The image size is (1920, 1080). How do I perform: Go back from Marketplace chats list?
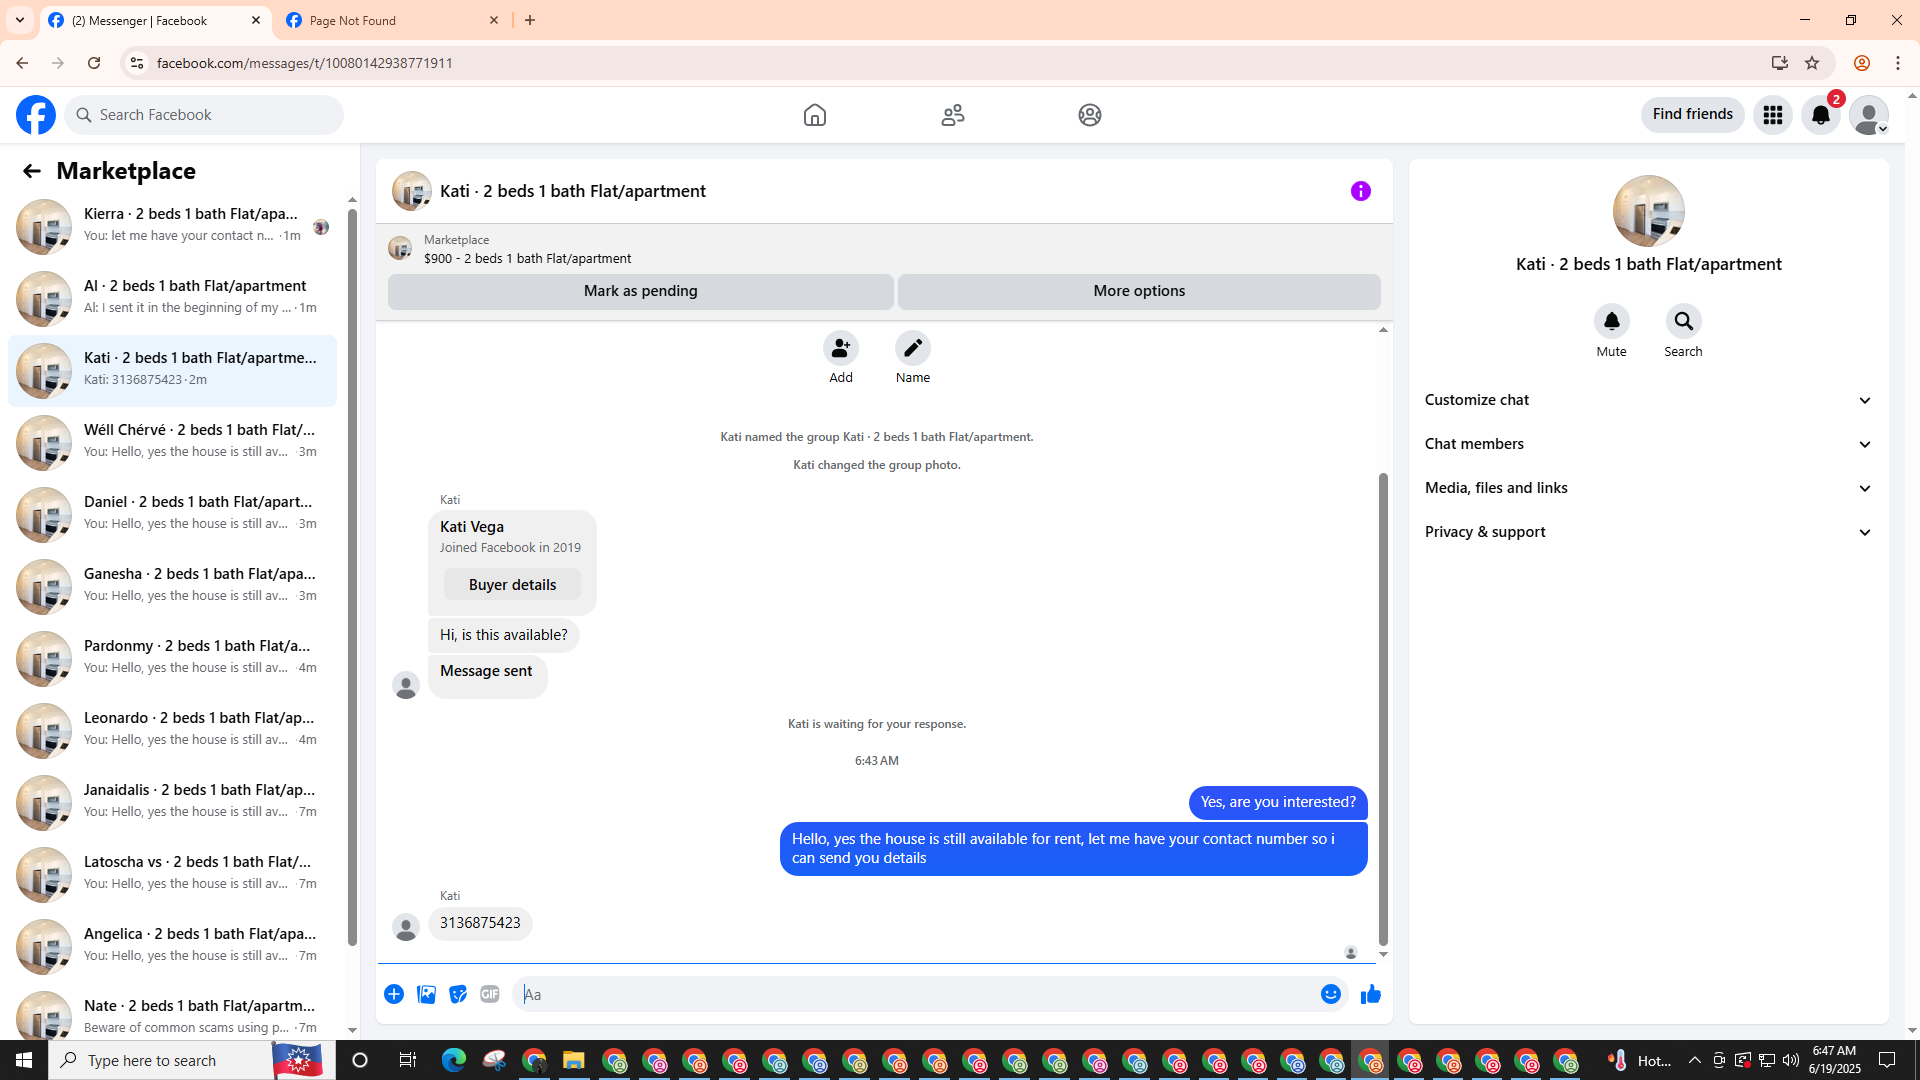(32, 171)
